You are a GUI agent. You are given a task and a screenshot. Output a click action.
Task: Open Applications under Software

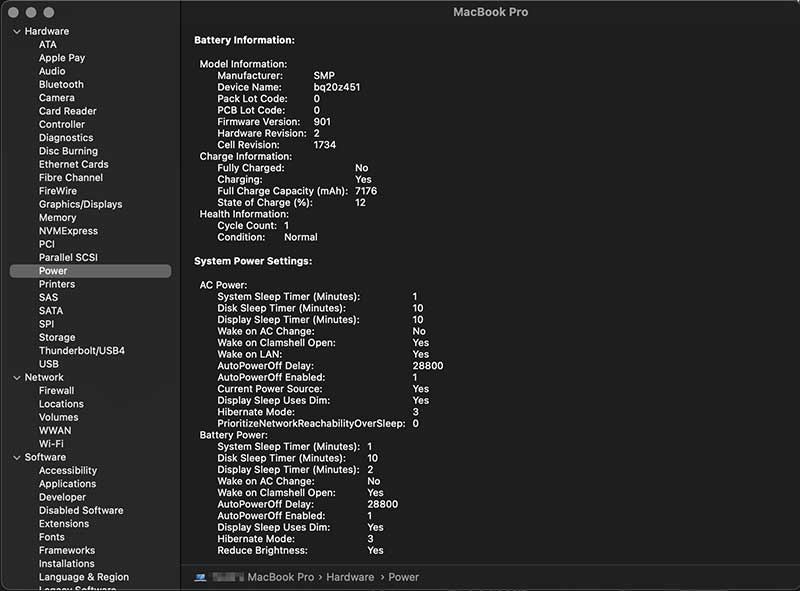(x=67, y=484)
